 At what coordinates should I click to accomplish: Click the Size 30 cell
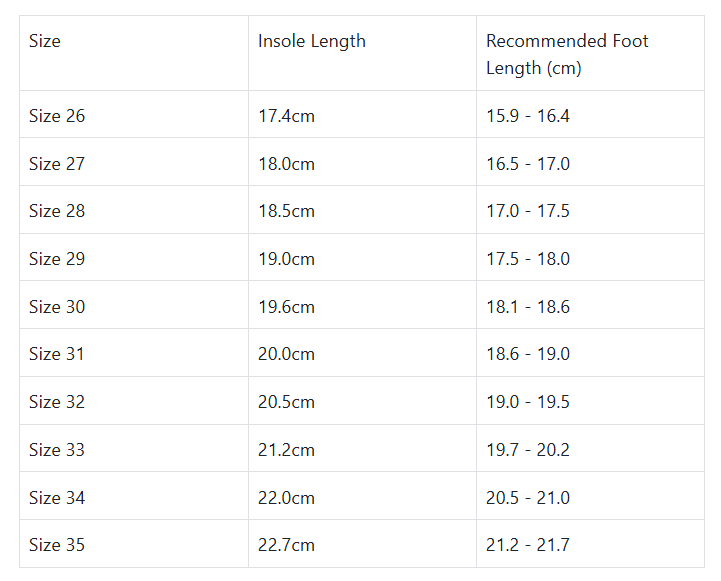click(x=57, y=307)
